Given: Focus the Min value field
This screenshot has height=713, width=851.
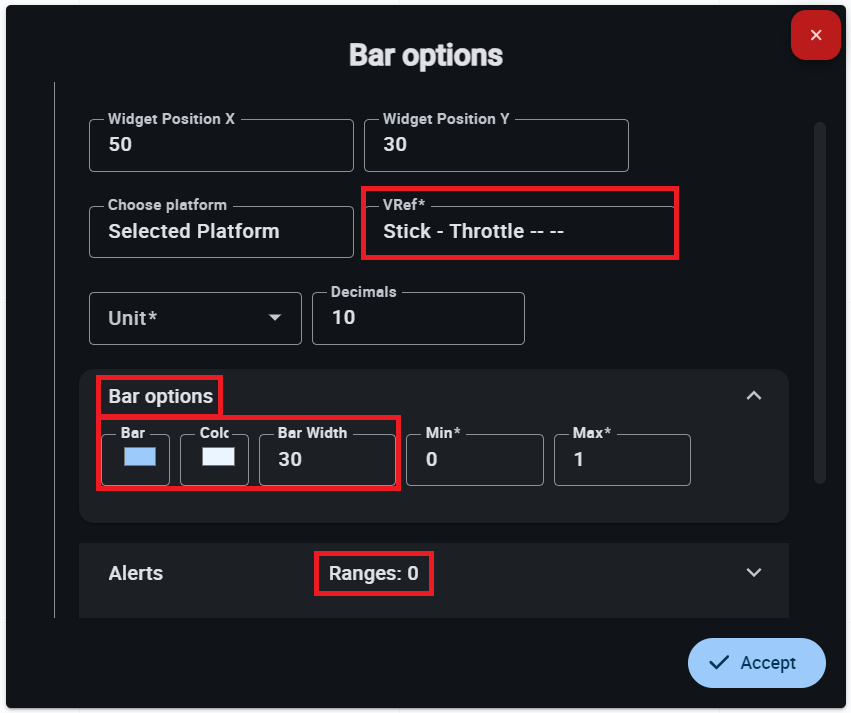Looking at the screenshot, I should pos(474,460).
